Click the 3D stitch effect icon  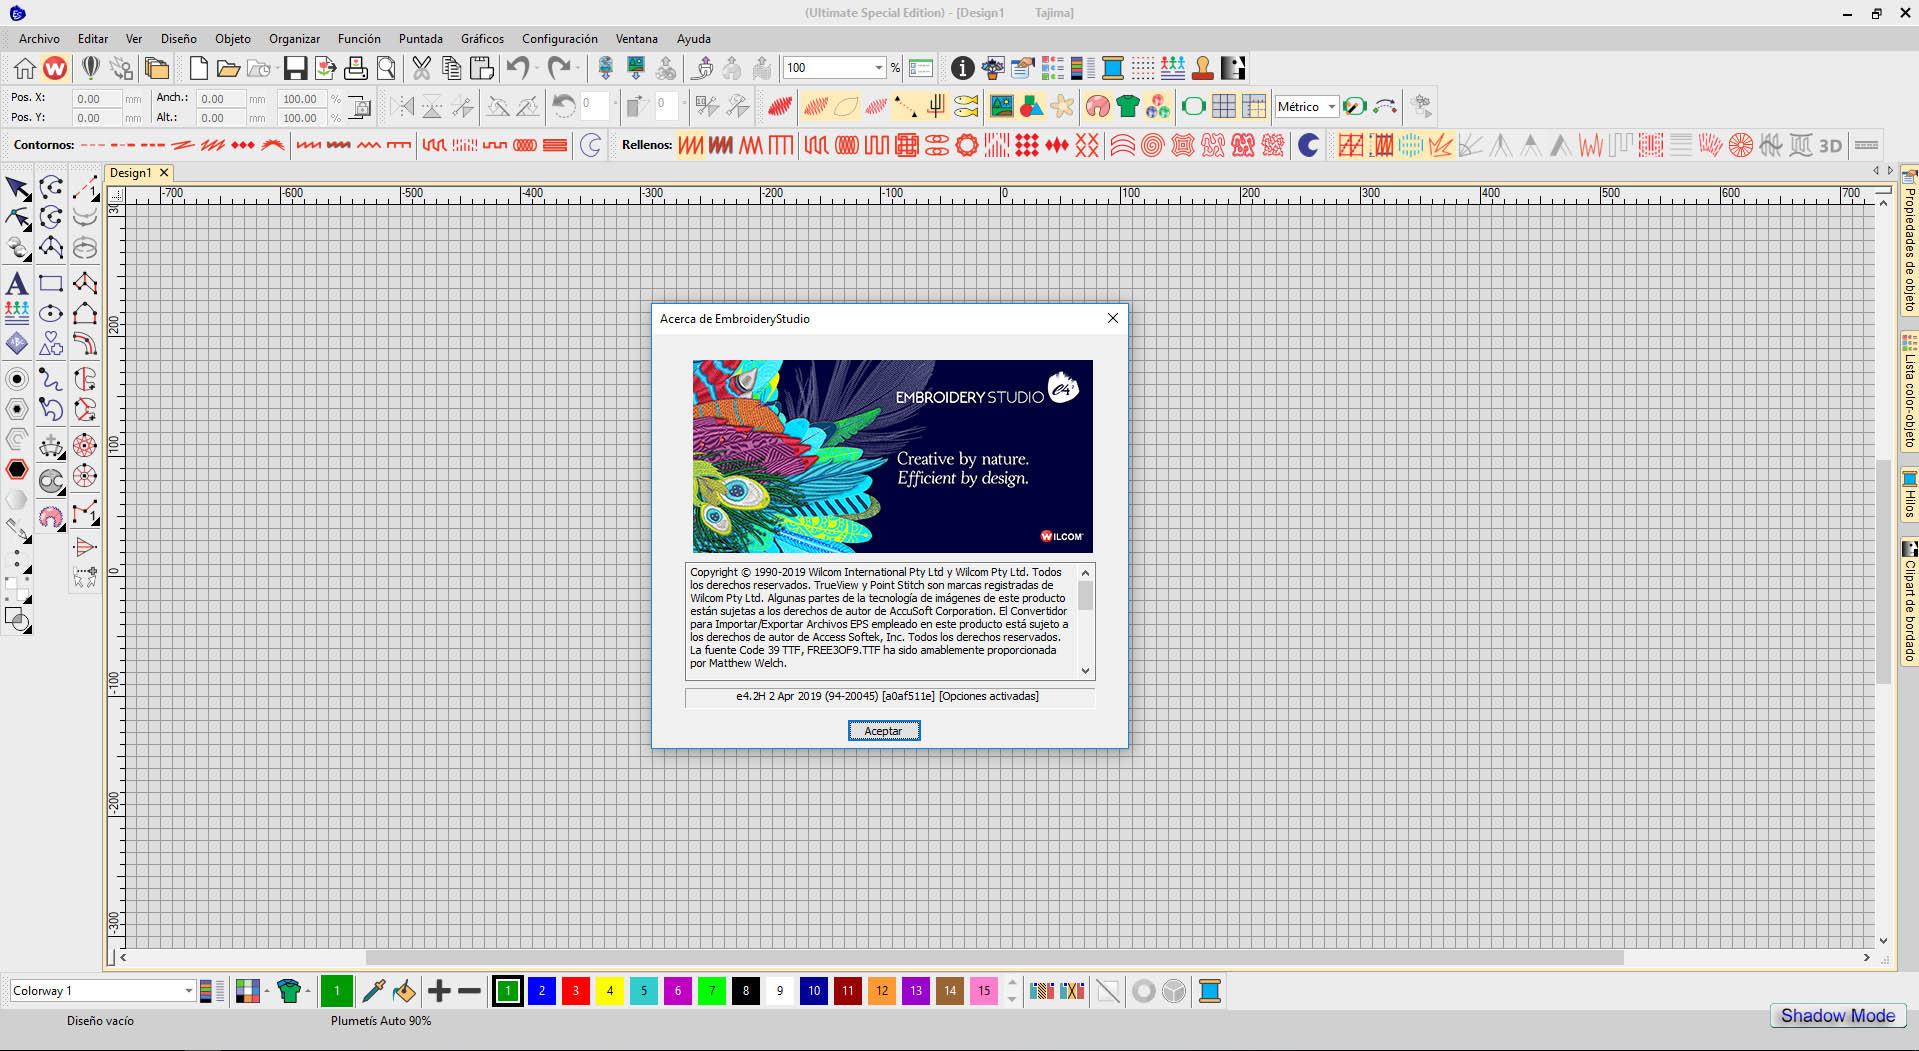1830,146
